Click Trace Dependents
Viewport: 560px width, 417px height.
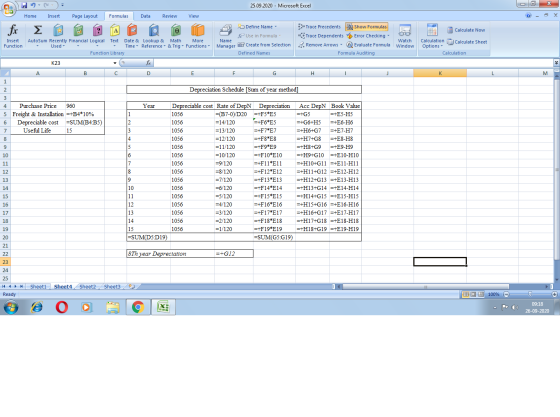pyautogui.click(x=321, y=36)
